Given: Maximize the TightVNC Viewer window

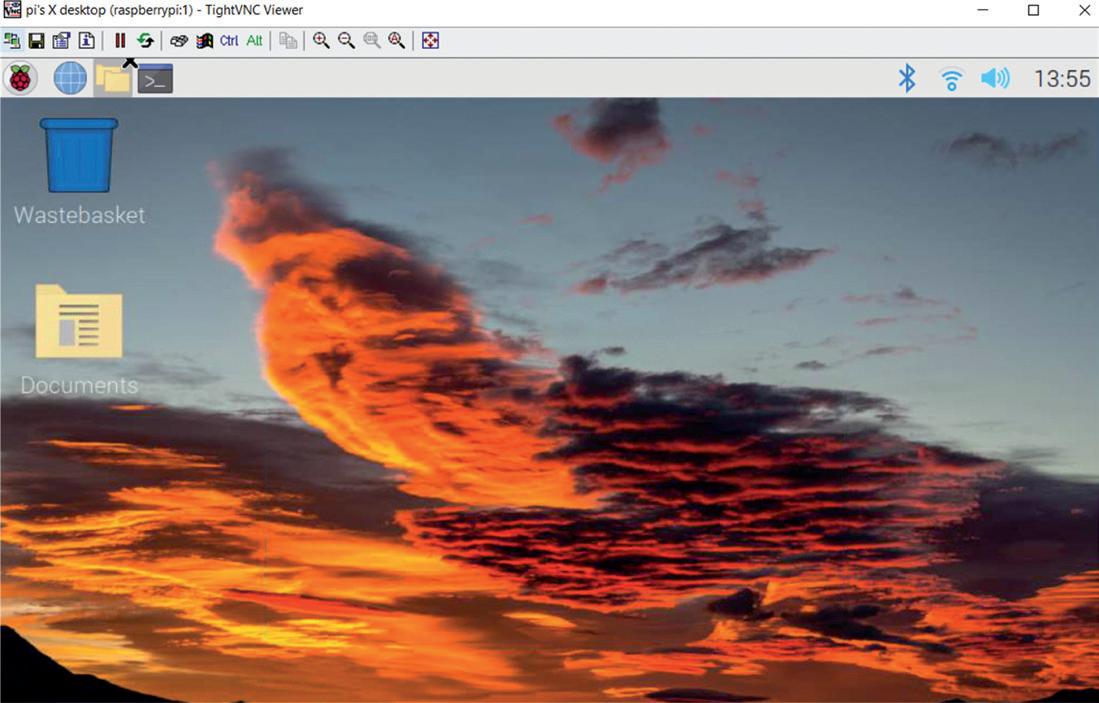Looking at the screenshot, I should pos(1033,10).
